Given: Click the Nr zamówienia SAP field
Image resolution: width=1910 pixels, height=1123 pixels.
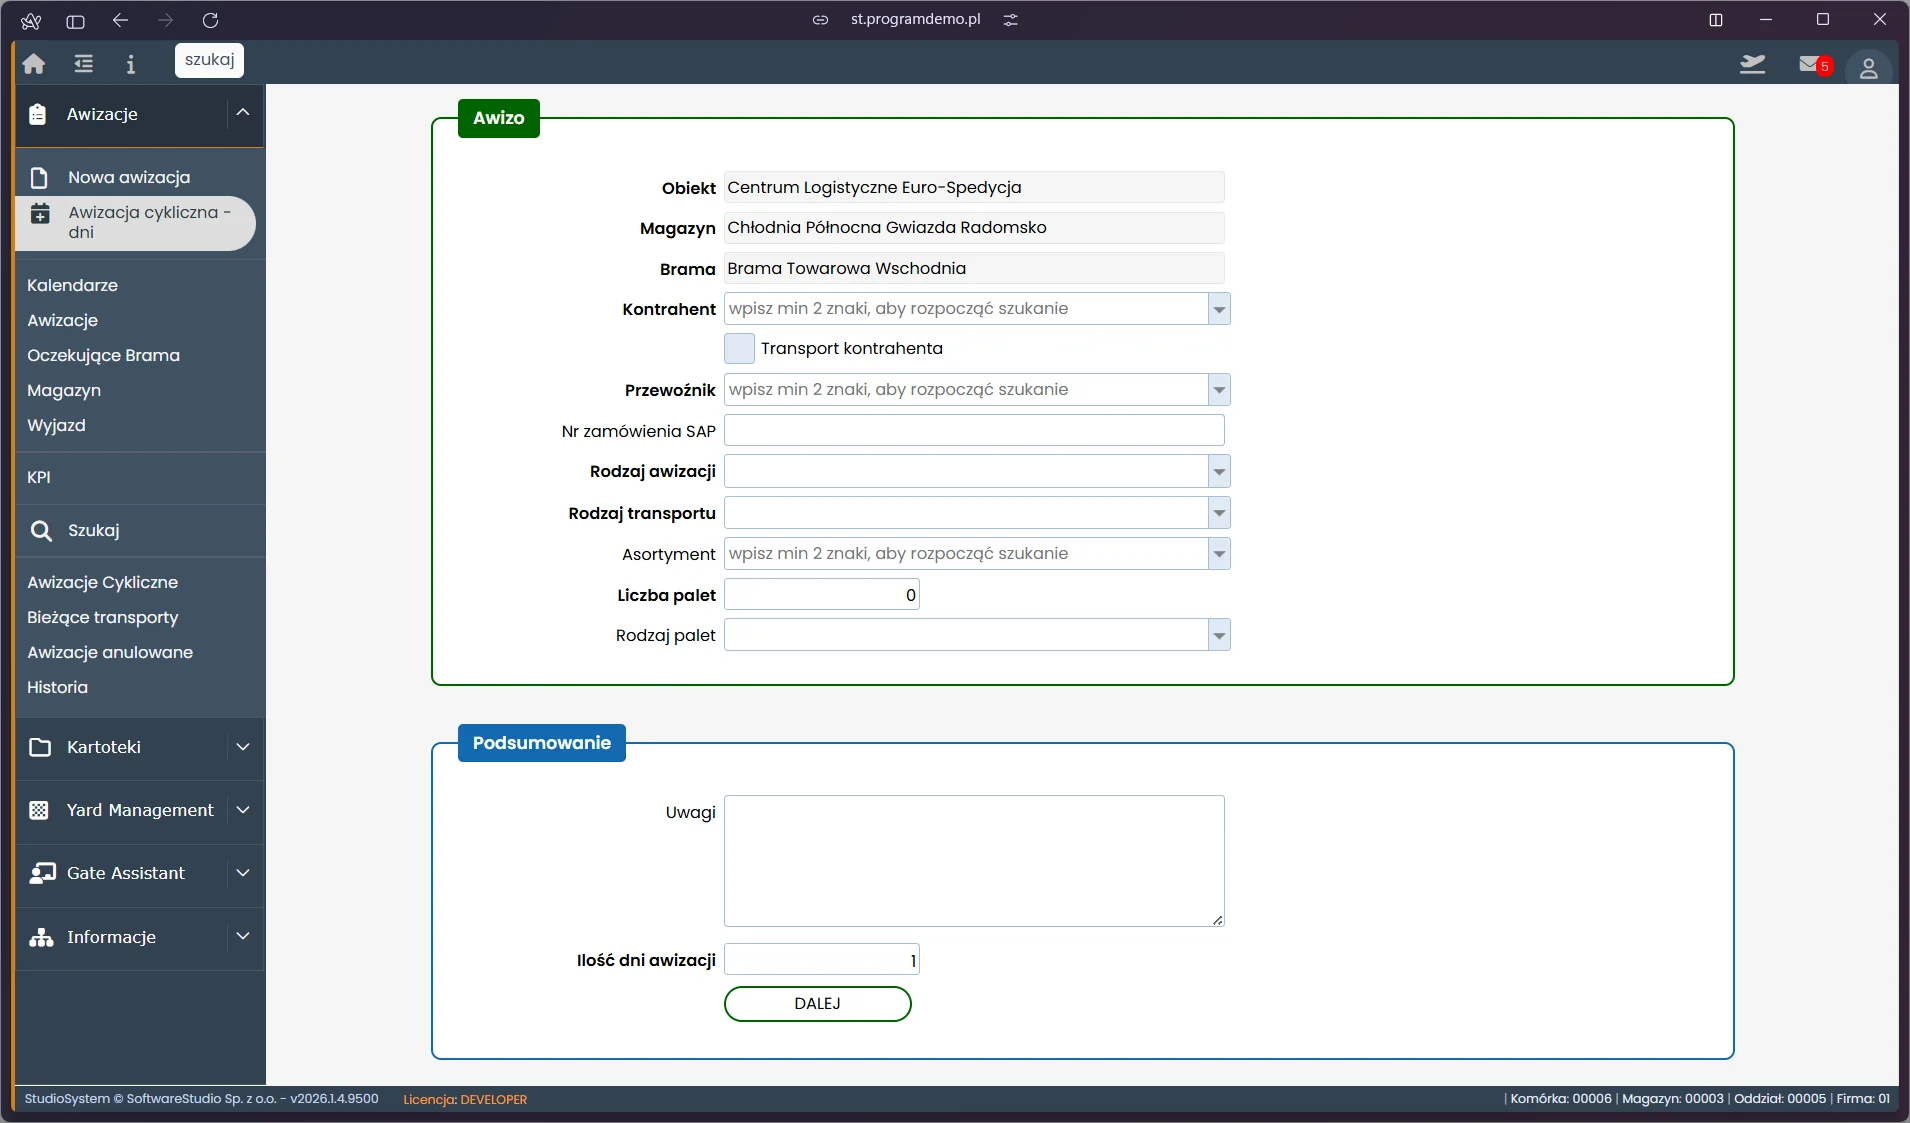Looking at the screenshot, I should coord(974,431).
